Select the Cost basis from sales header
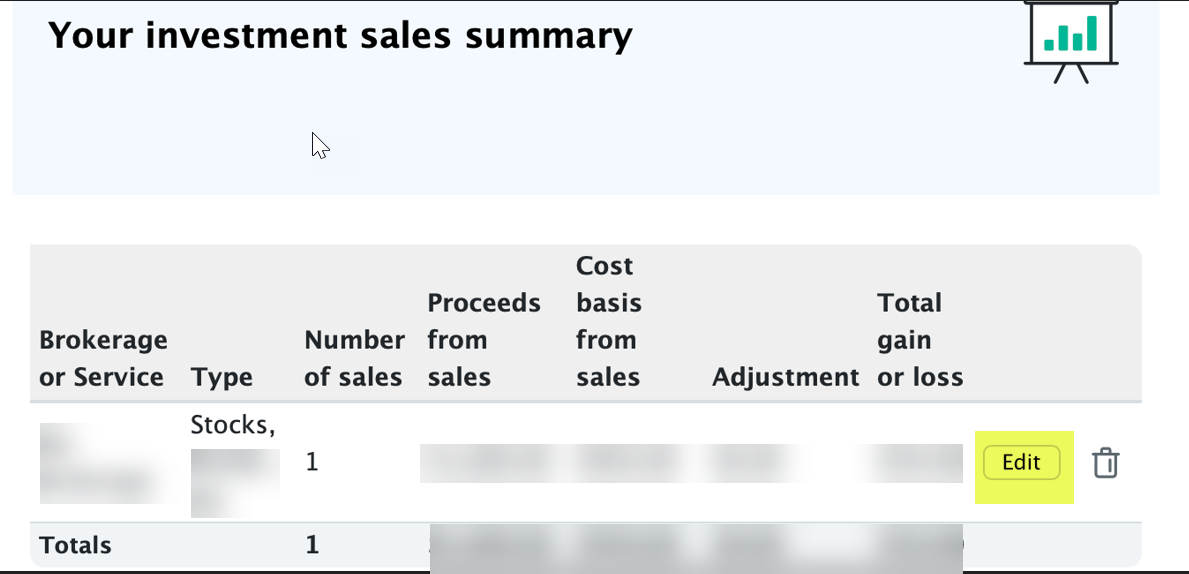The height and width of the screenshot is (574, 1189). 609,322
